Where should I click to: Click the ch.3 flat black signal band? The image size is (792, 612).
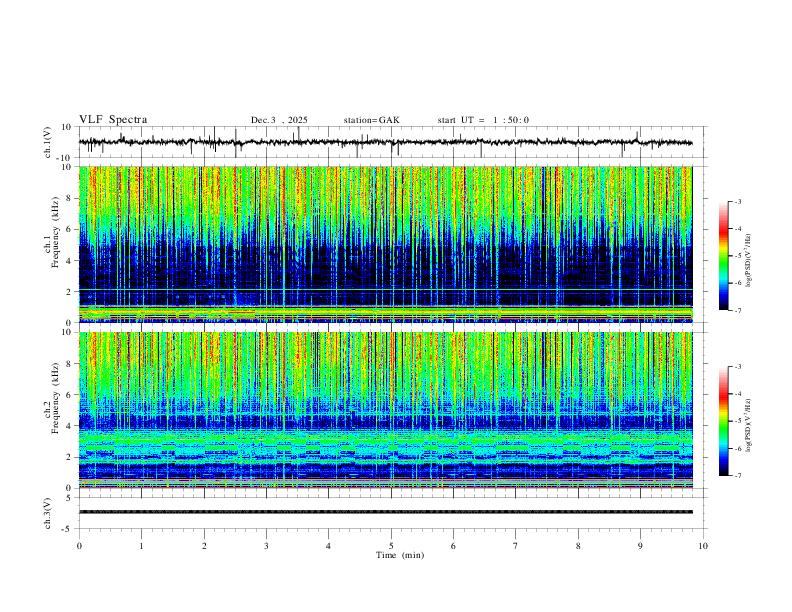click(385, 512)
